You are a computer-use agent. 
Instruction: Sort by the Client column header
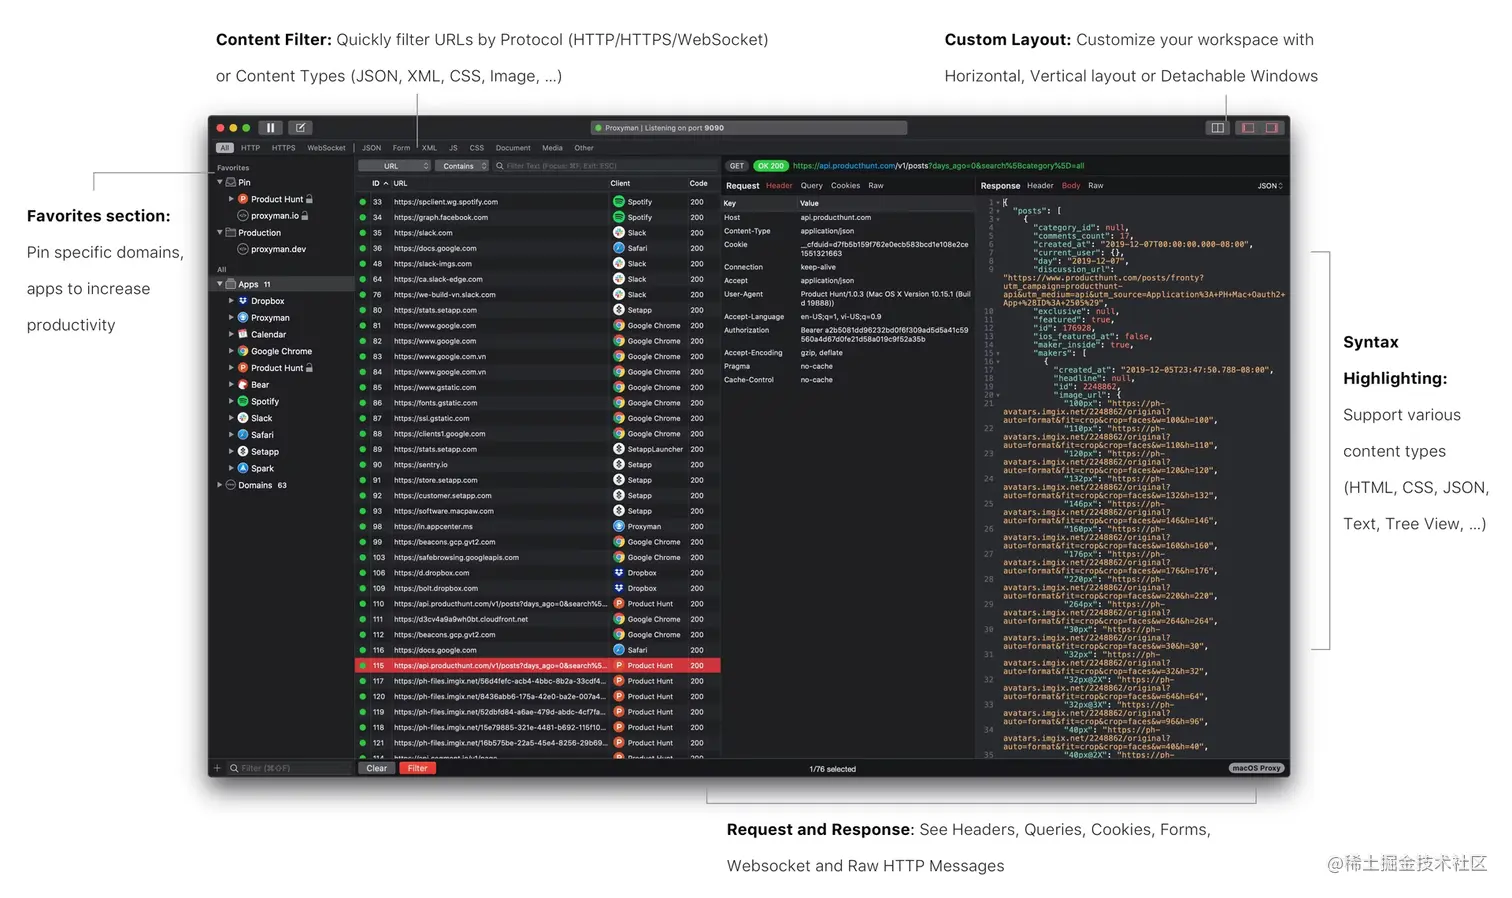(620, 184)
